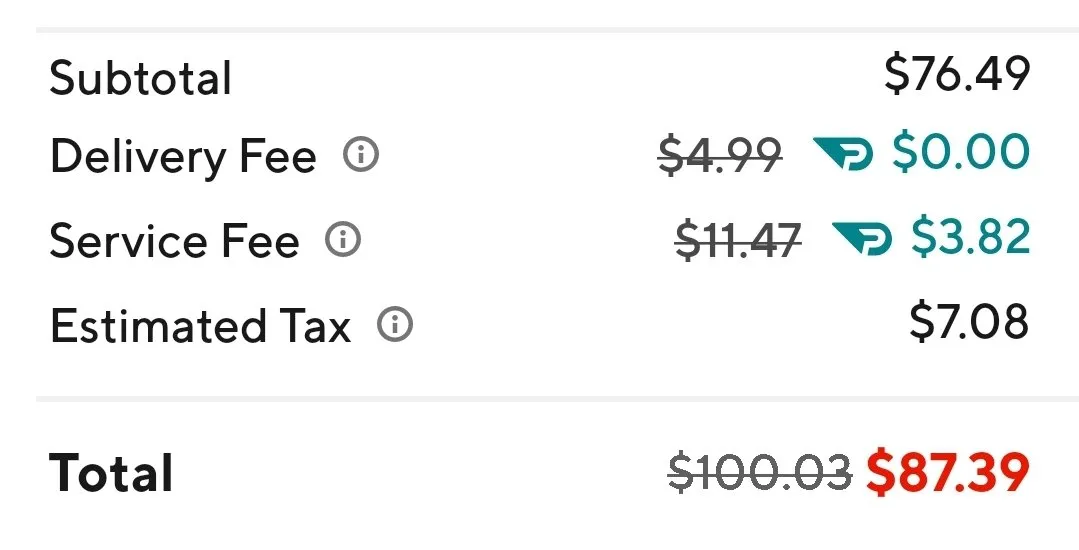
Task: Click the Delivery Fee info icon
Action: point(361,155)
